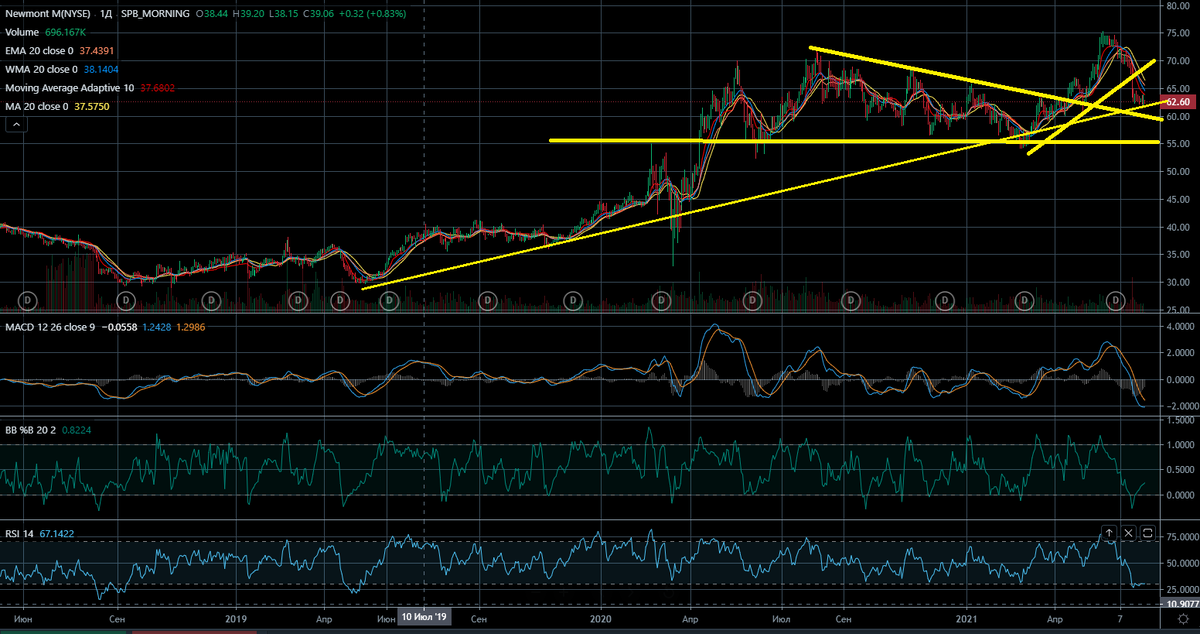Viewport: 1200px width, 634px height.
Task: Click the 80.00 price axis label
Action: [1178, 6]
